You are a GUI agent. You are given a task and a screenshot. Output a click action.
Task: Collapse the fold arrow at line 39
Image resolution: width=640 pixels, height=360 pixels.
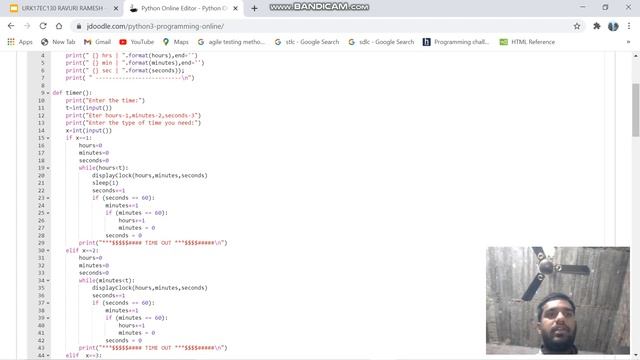(x=48, y=318)
